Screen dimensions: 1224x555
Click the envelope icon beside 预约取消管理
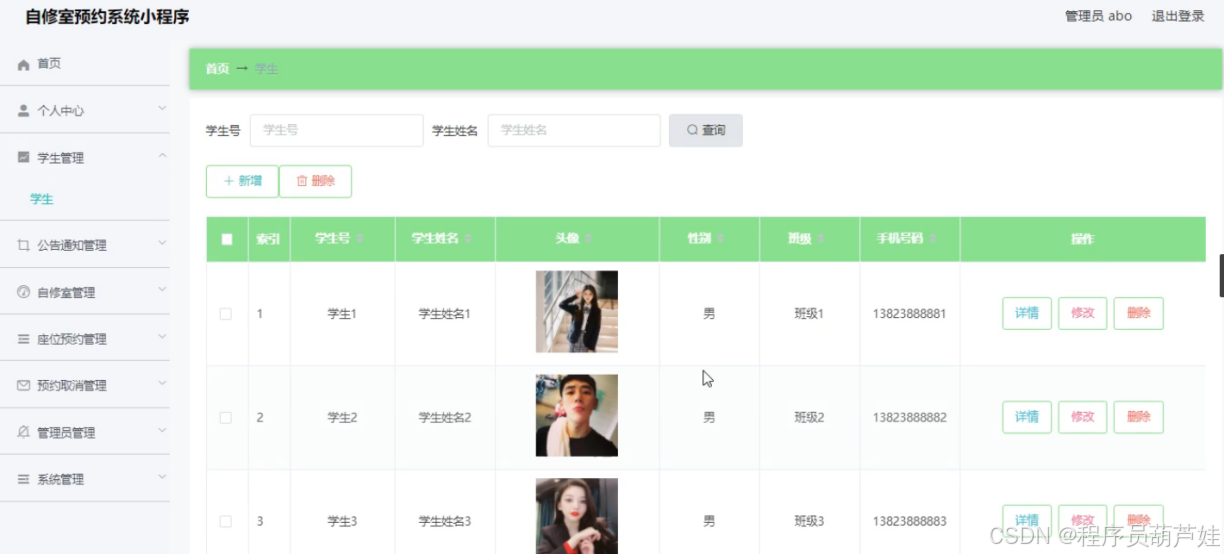pyautogui.click(x=24, y=385)
